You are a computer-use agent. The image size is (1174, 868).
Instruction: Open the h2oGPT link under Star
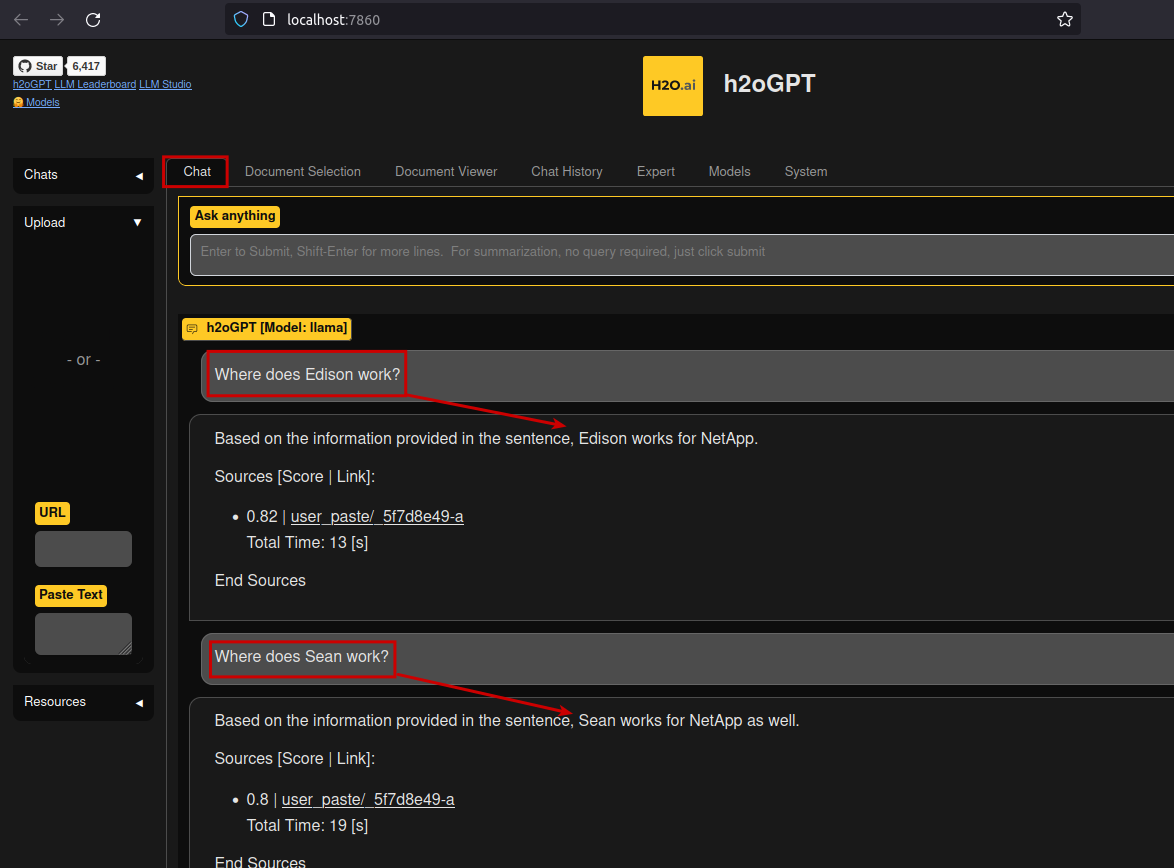(31, 85)
